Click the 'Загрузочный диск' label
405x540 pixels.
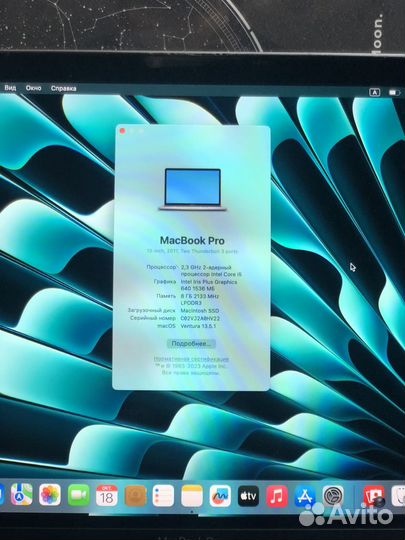pos(152,310)
